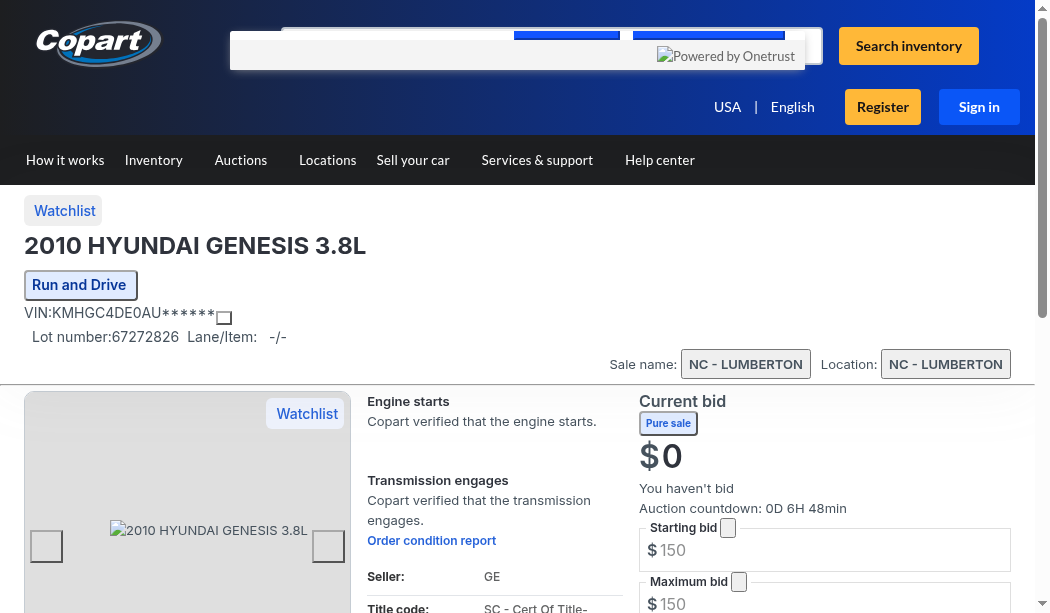Screen dimensions: 1050x613
Task: Show next vehicle image
Action: click(x=328, y=547)
